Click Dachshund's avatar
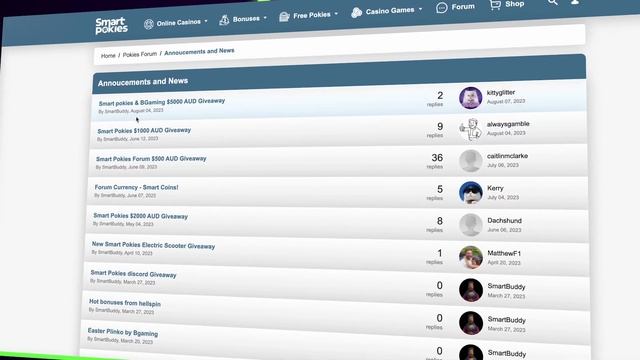 [471, 225]
